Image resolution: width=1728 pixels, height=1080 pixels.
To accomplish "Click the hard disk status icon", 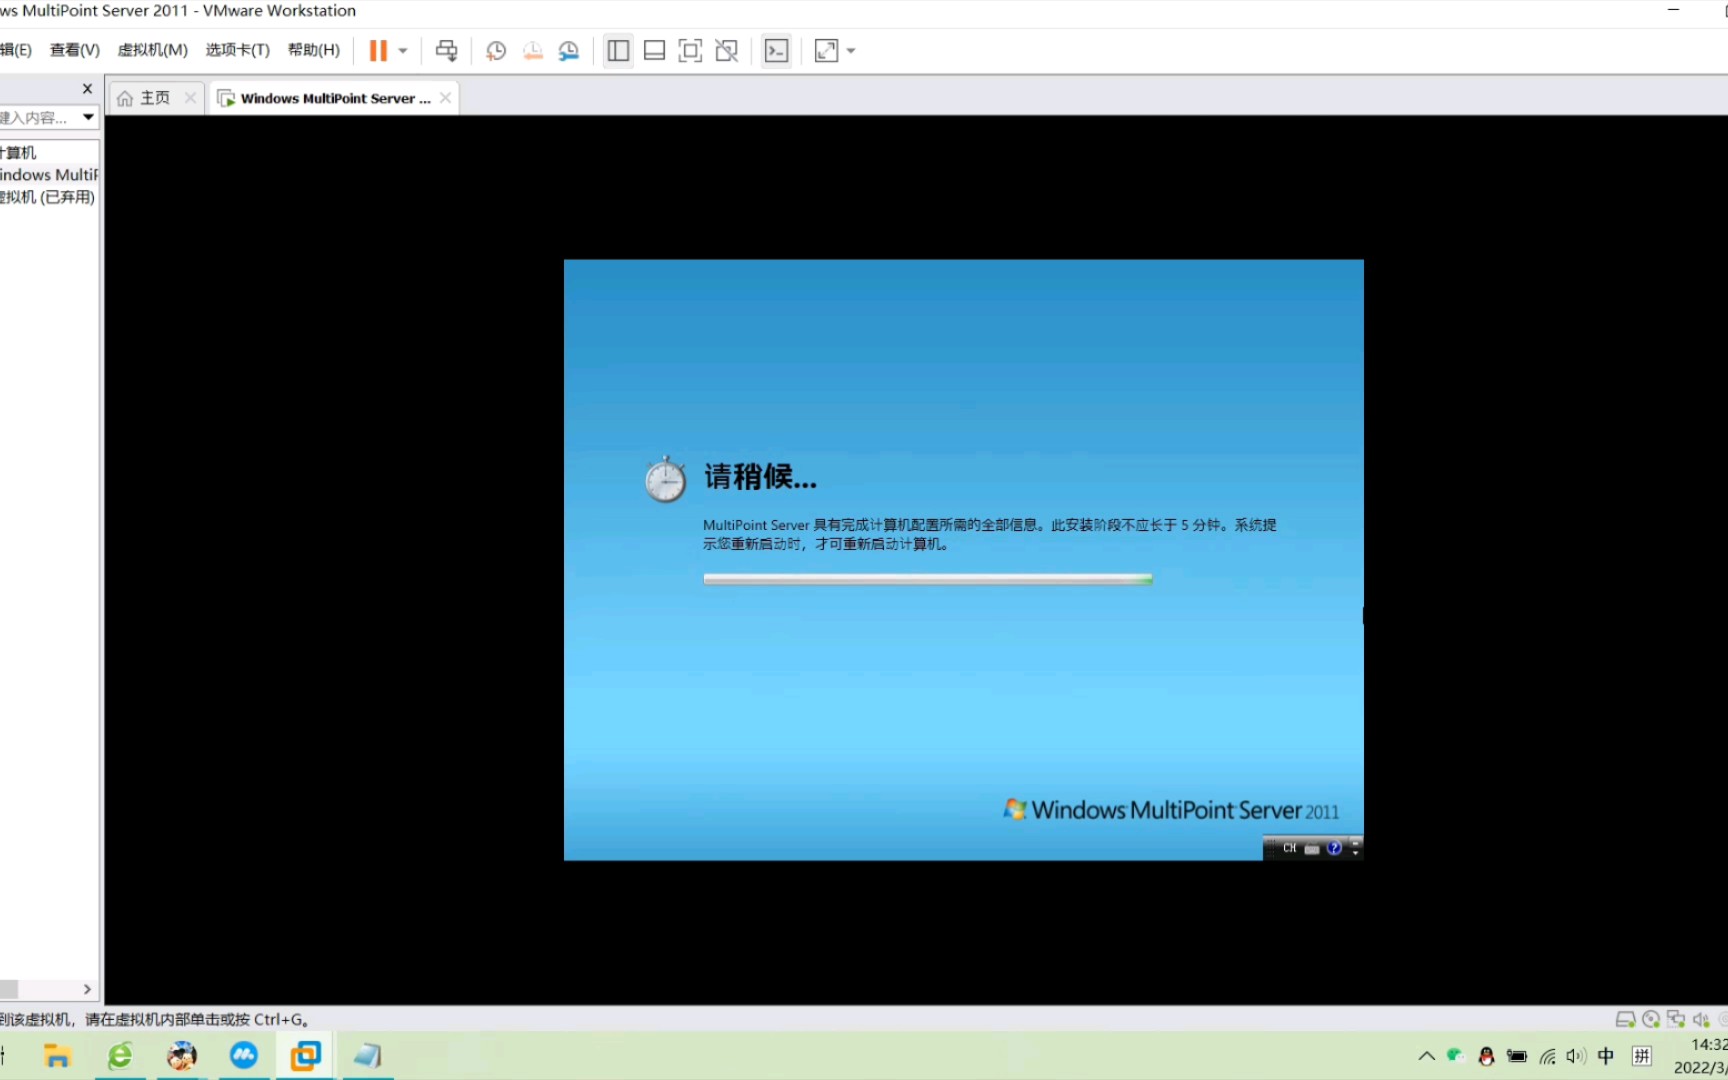I will pyautogui.click(x=1625, y=1019).
